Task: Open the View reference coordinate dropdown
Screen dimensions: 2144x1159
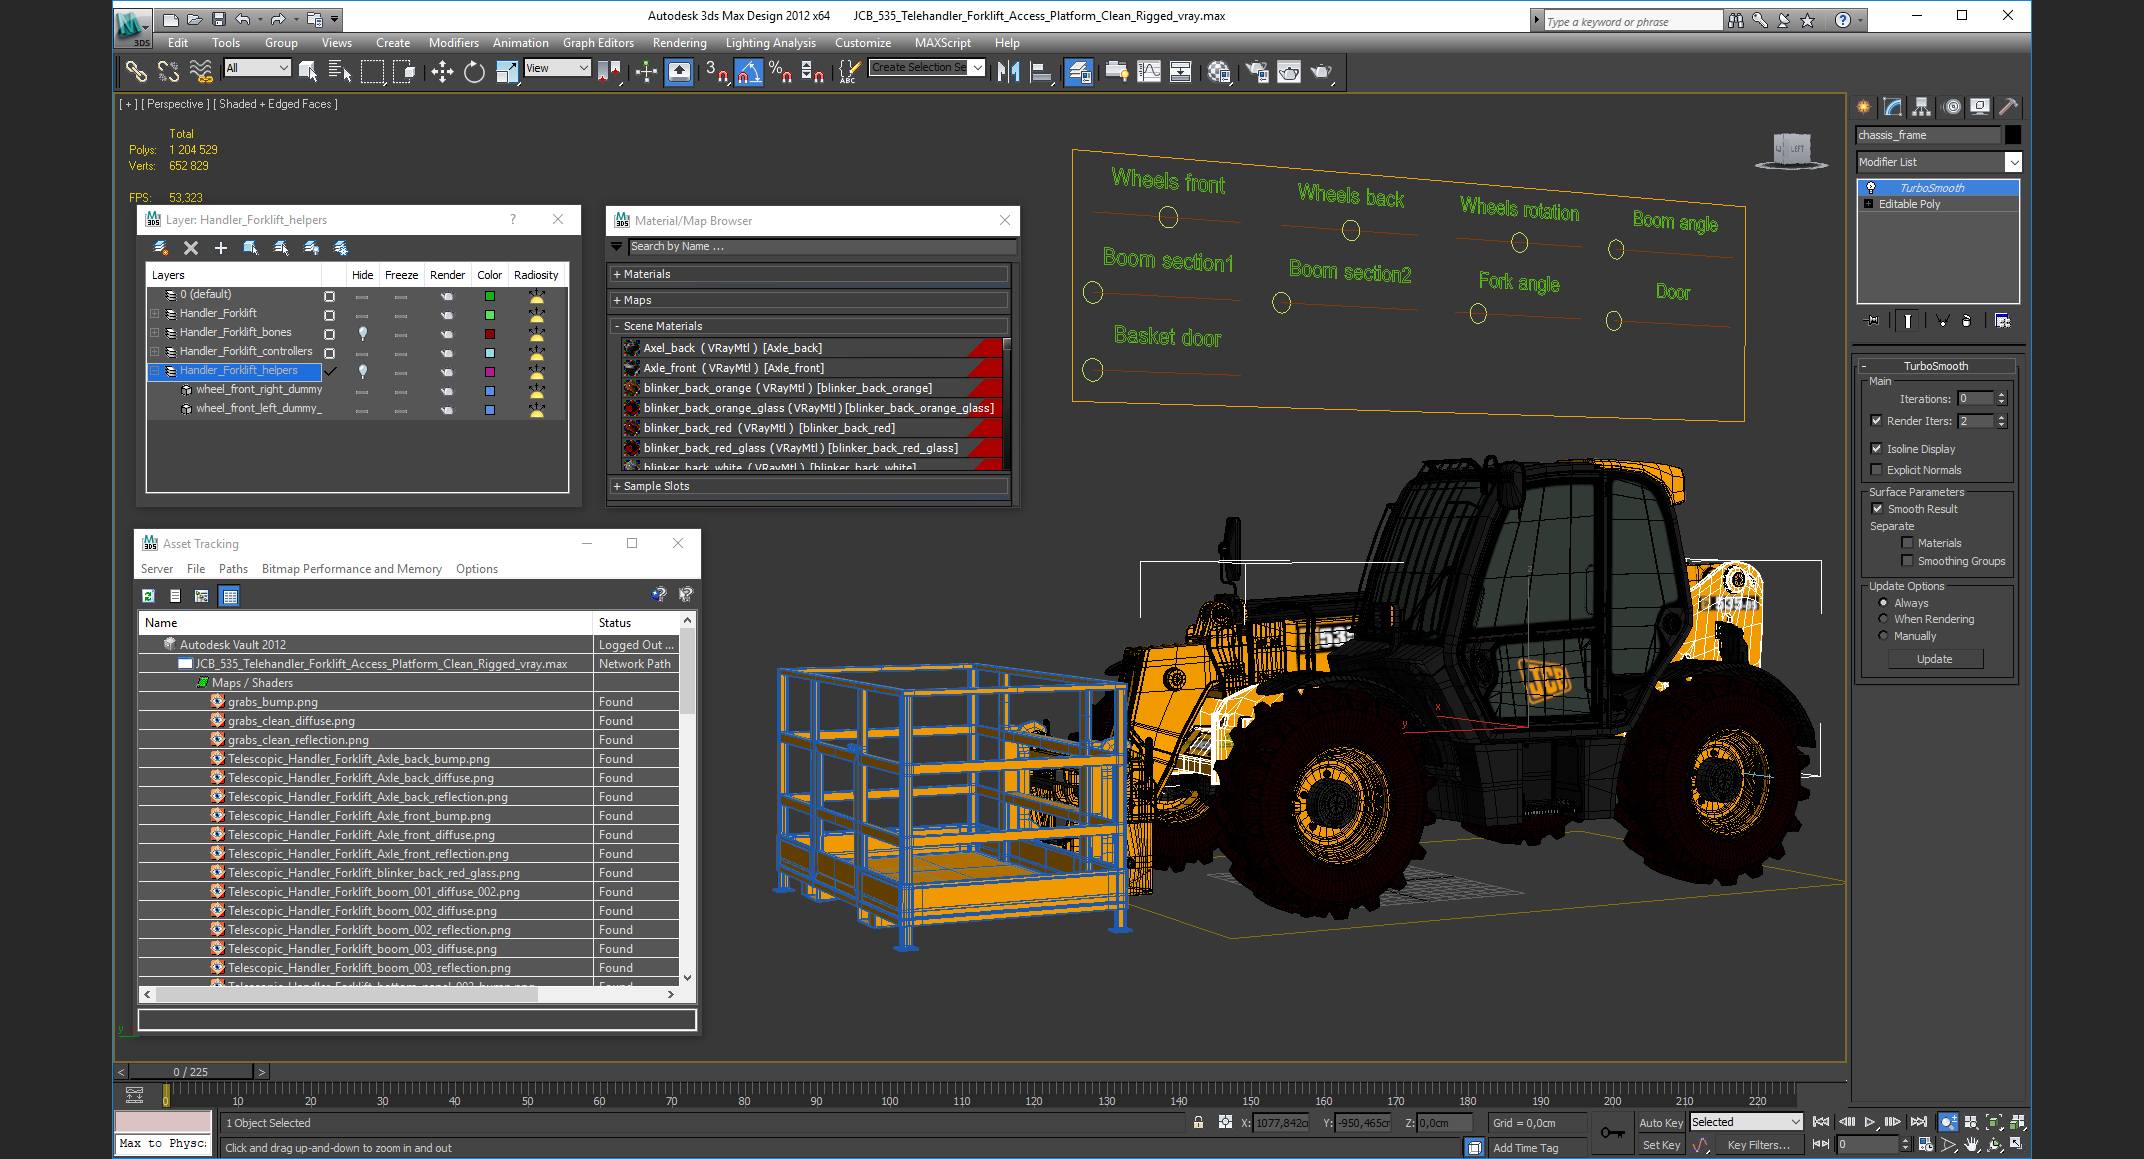Action: pyautogui.click(x=558, y=68)
